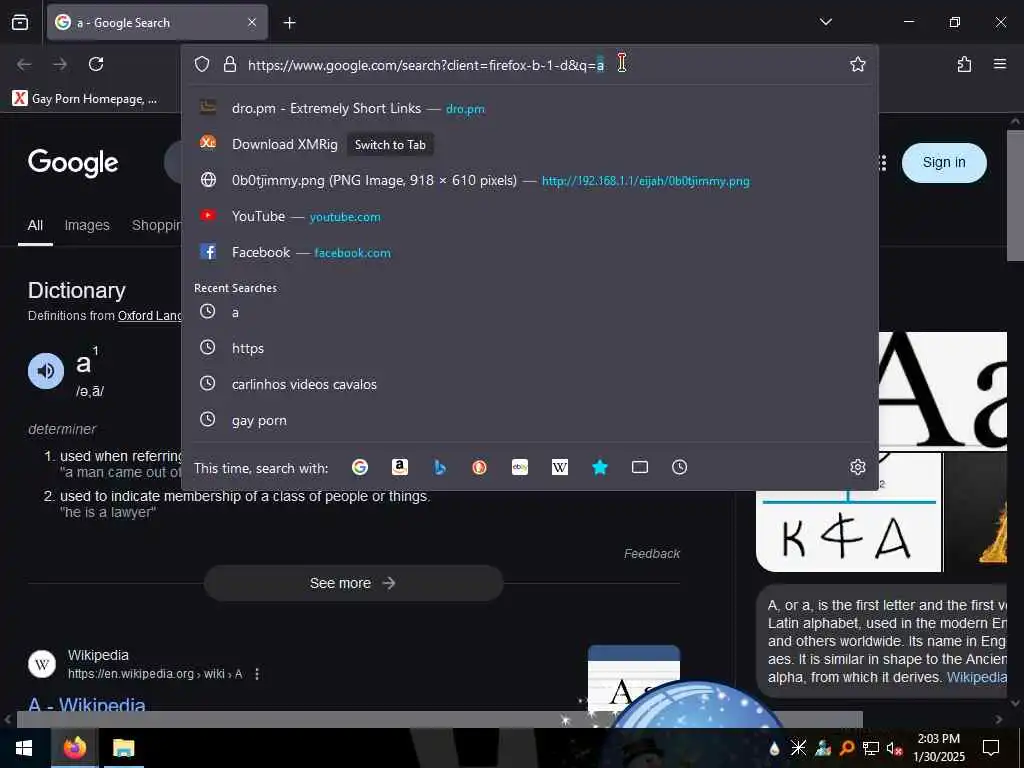Select the All results tab

35,225
